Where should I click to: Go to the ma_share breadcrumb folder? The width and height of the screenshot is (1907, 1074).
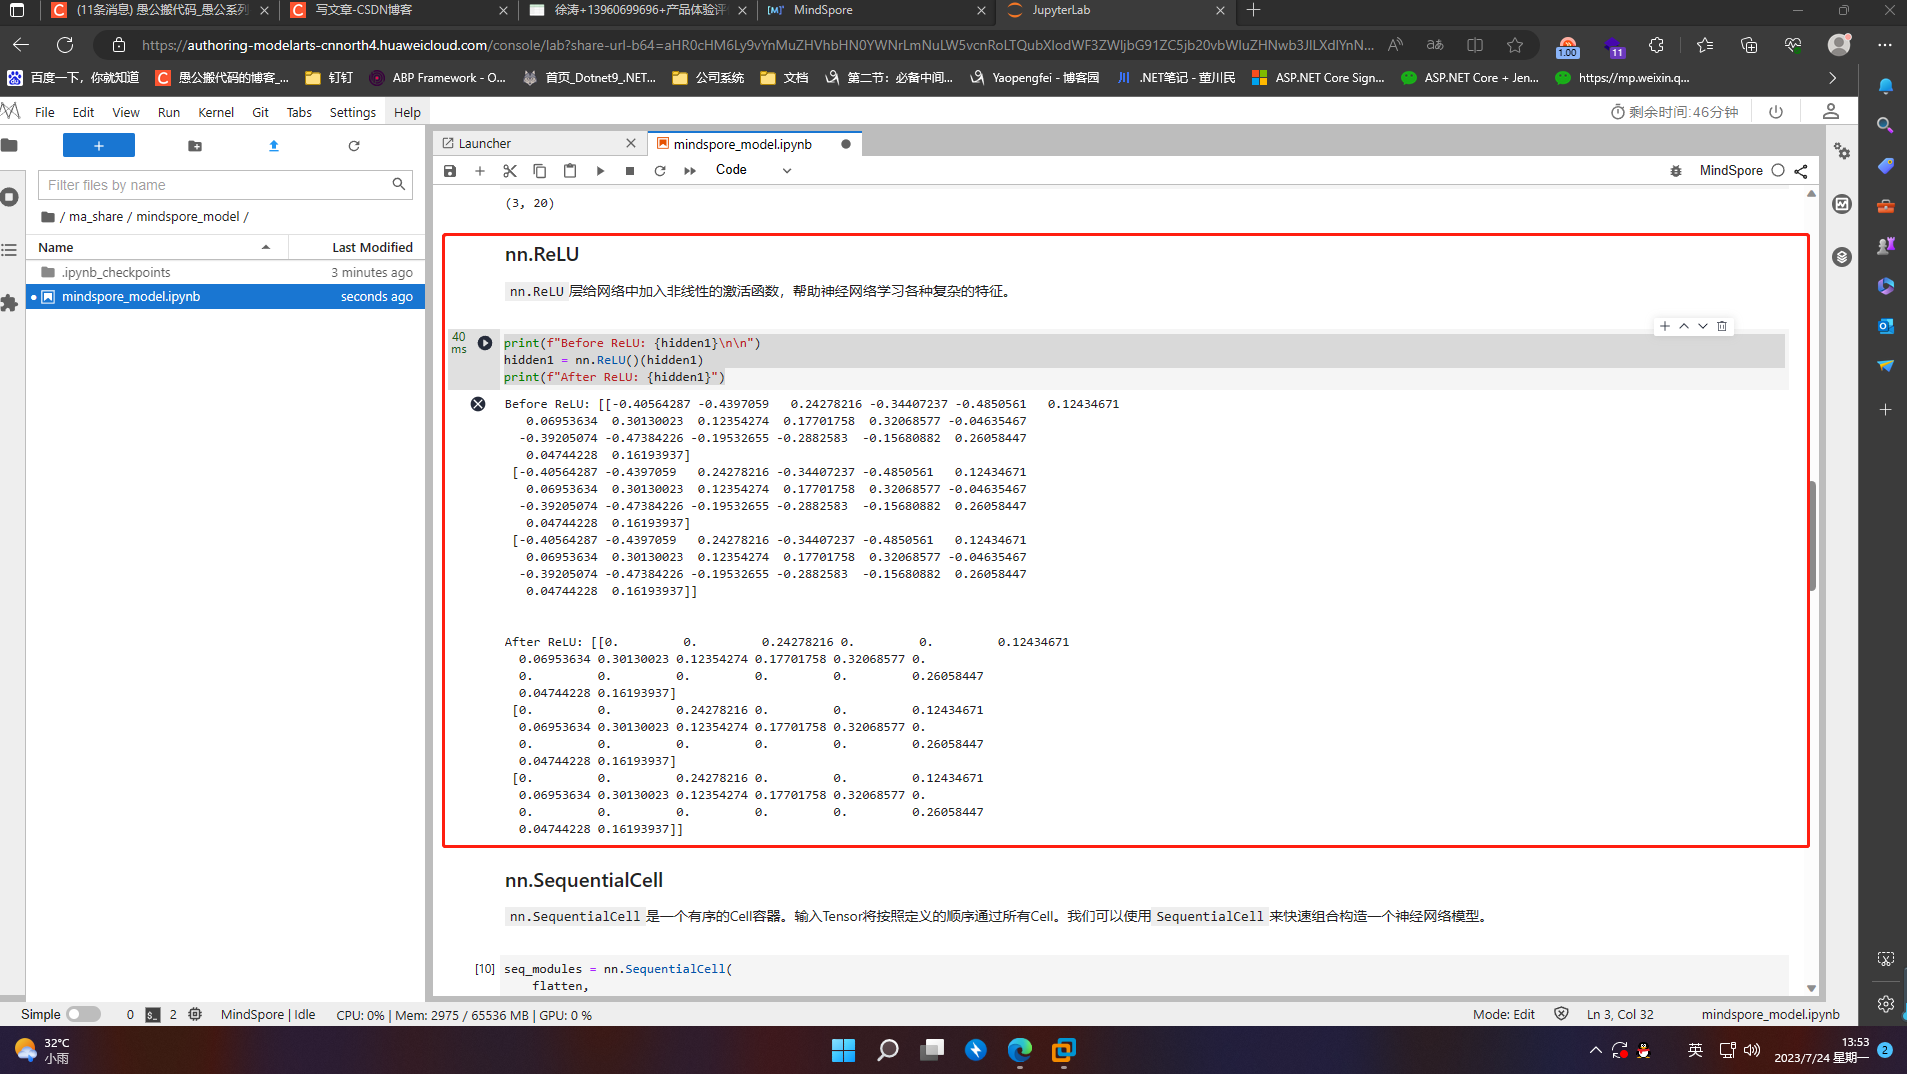[96, 216]
